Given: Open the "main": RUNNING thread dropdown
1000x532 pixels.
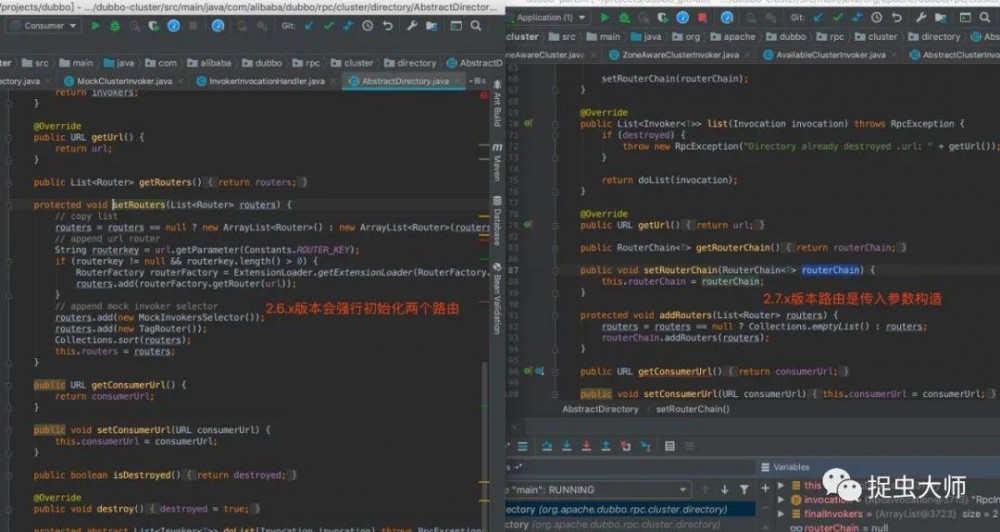Looking at the screenshot, I should pyautogui.click(x=598, y=489).
